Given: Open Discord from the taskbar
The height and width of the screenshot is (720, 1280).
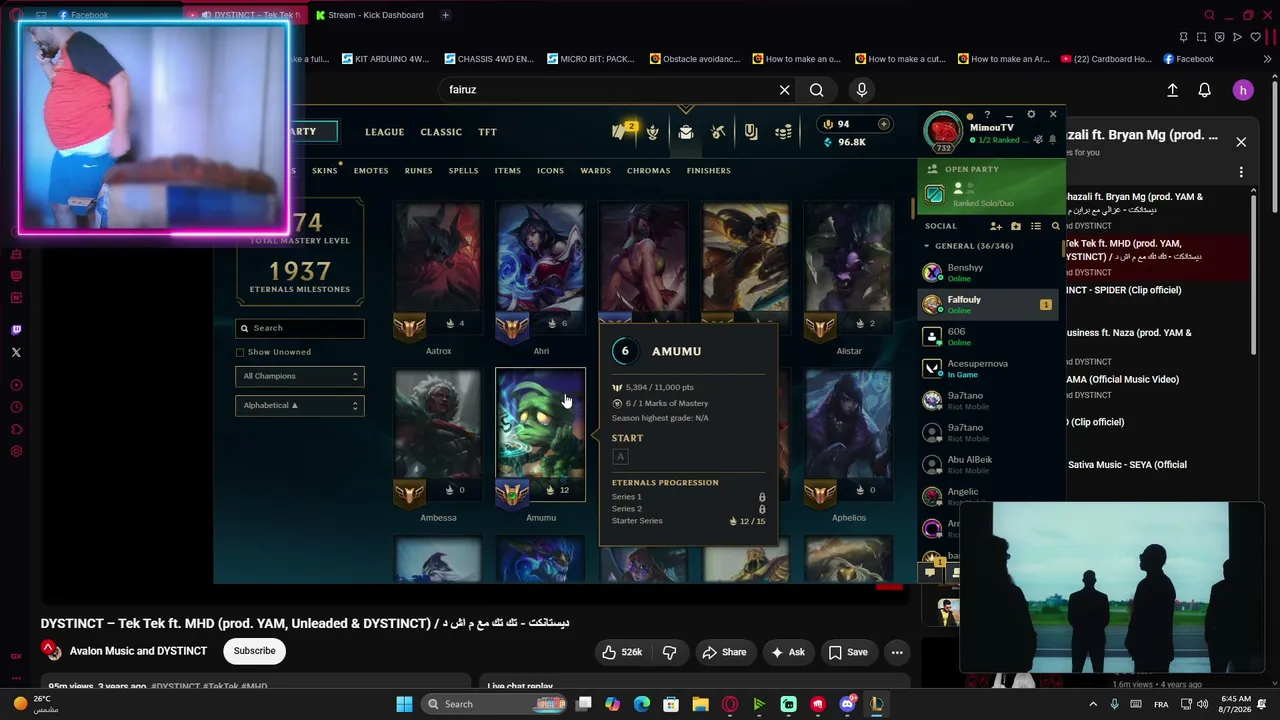Looking at the screenshot, I should [x=848, y=704].
